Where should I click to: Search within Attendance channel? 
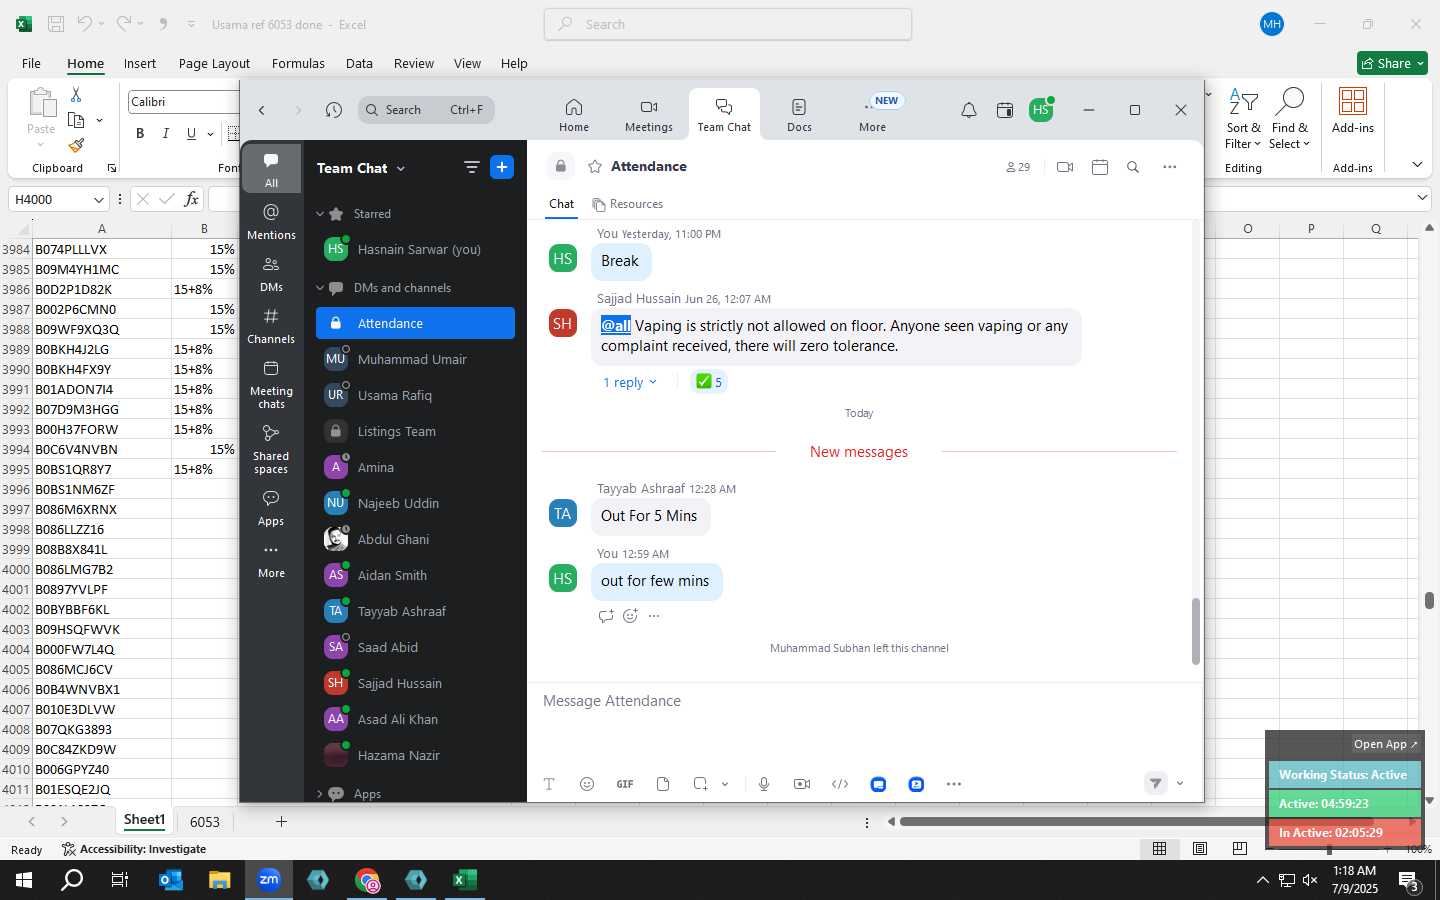[x=1133, y=167]
